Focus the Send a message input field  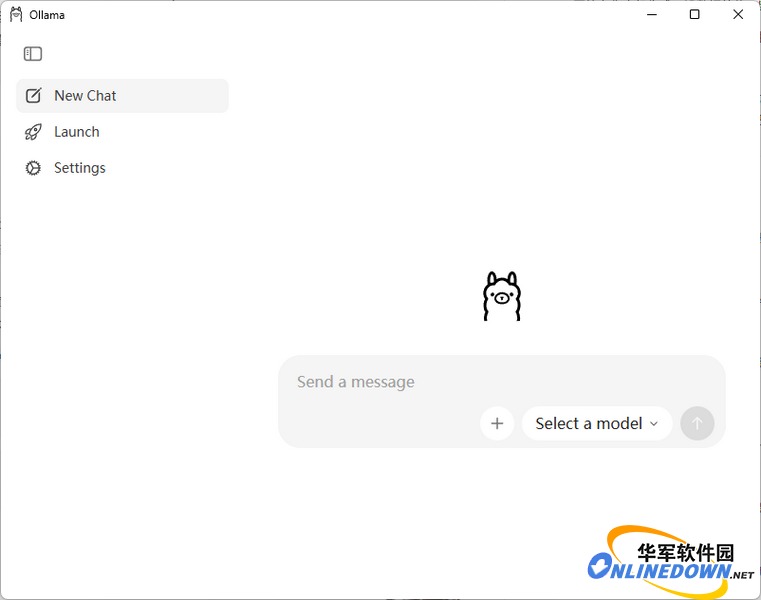[x=501, y=382]
